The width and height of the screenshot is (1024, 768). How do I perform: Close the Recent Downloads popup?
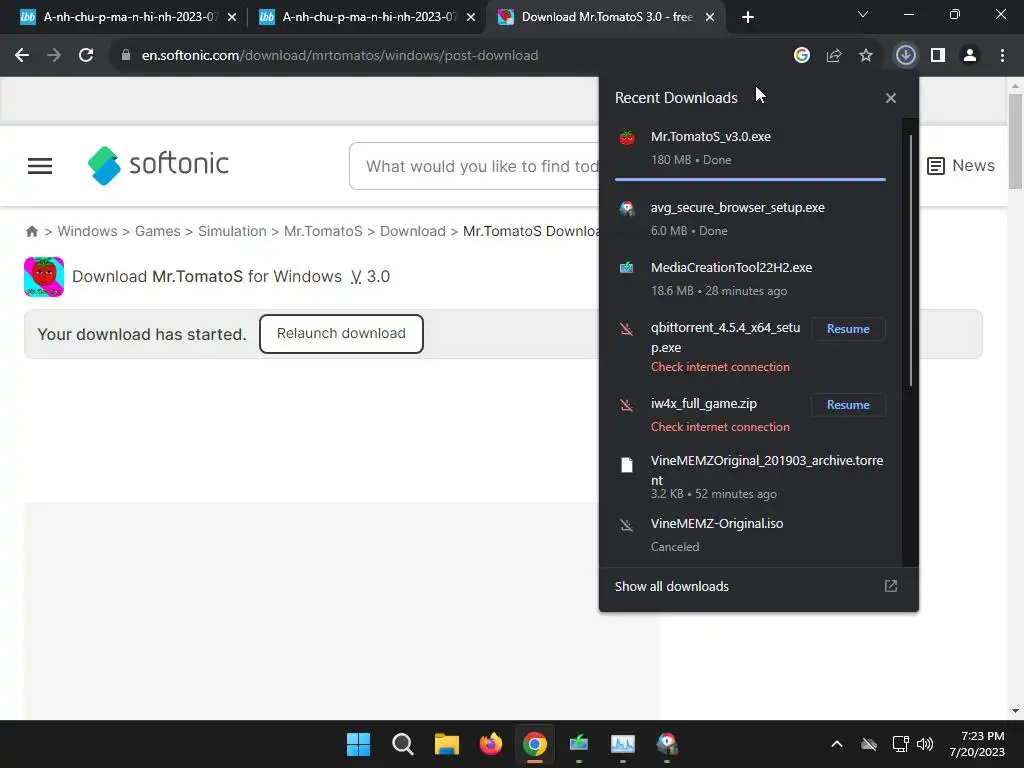(x=890, y=98)
